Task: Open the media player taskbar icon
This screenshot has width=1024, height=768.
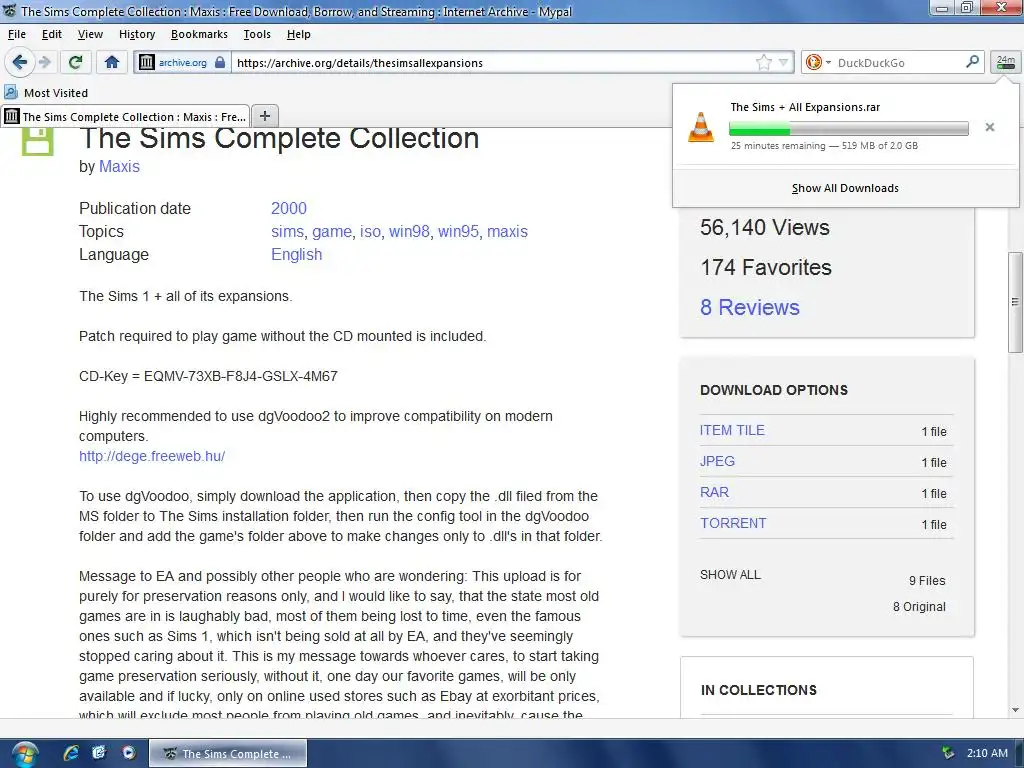Action: (129, 753)
